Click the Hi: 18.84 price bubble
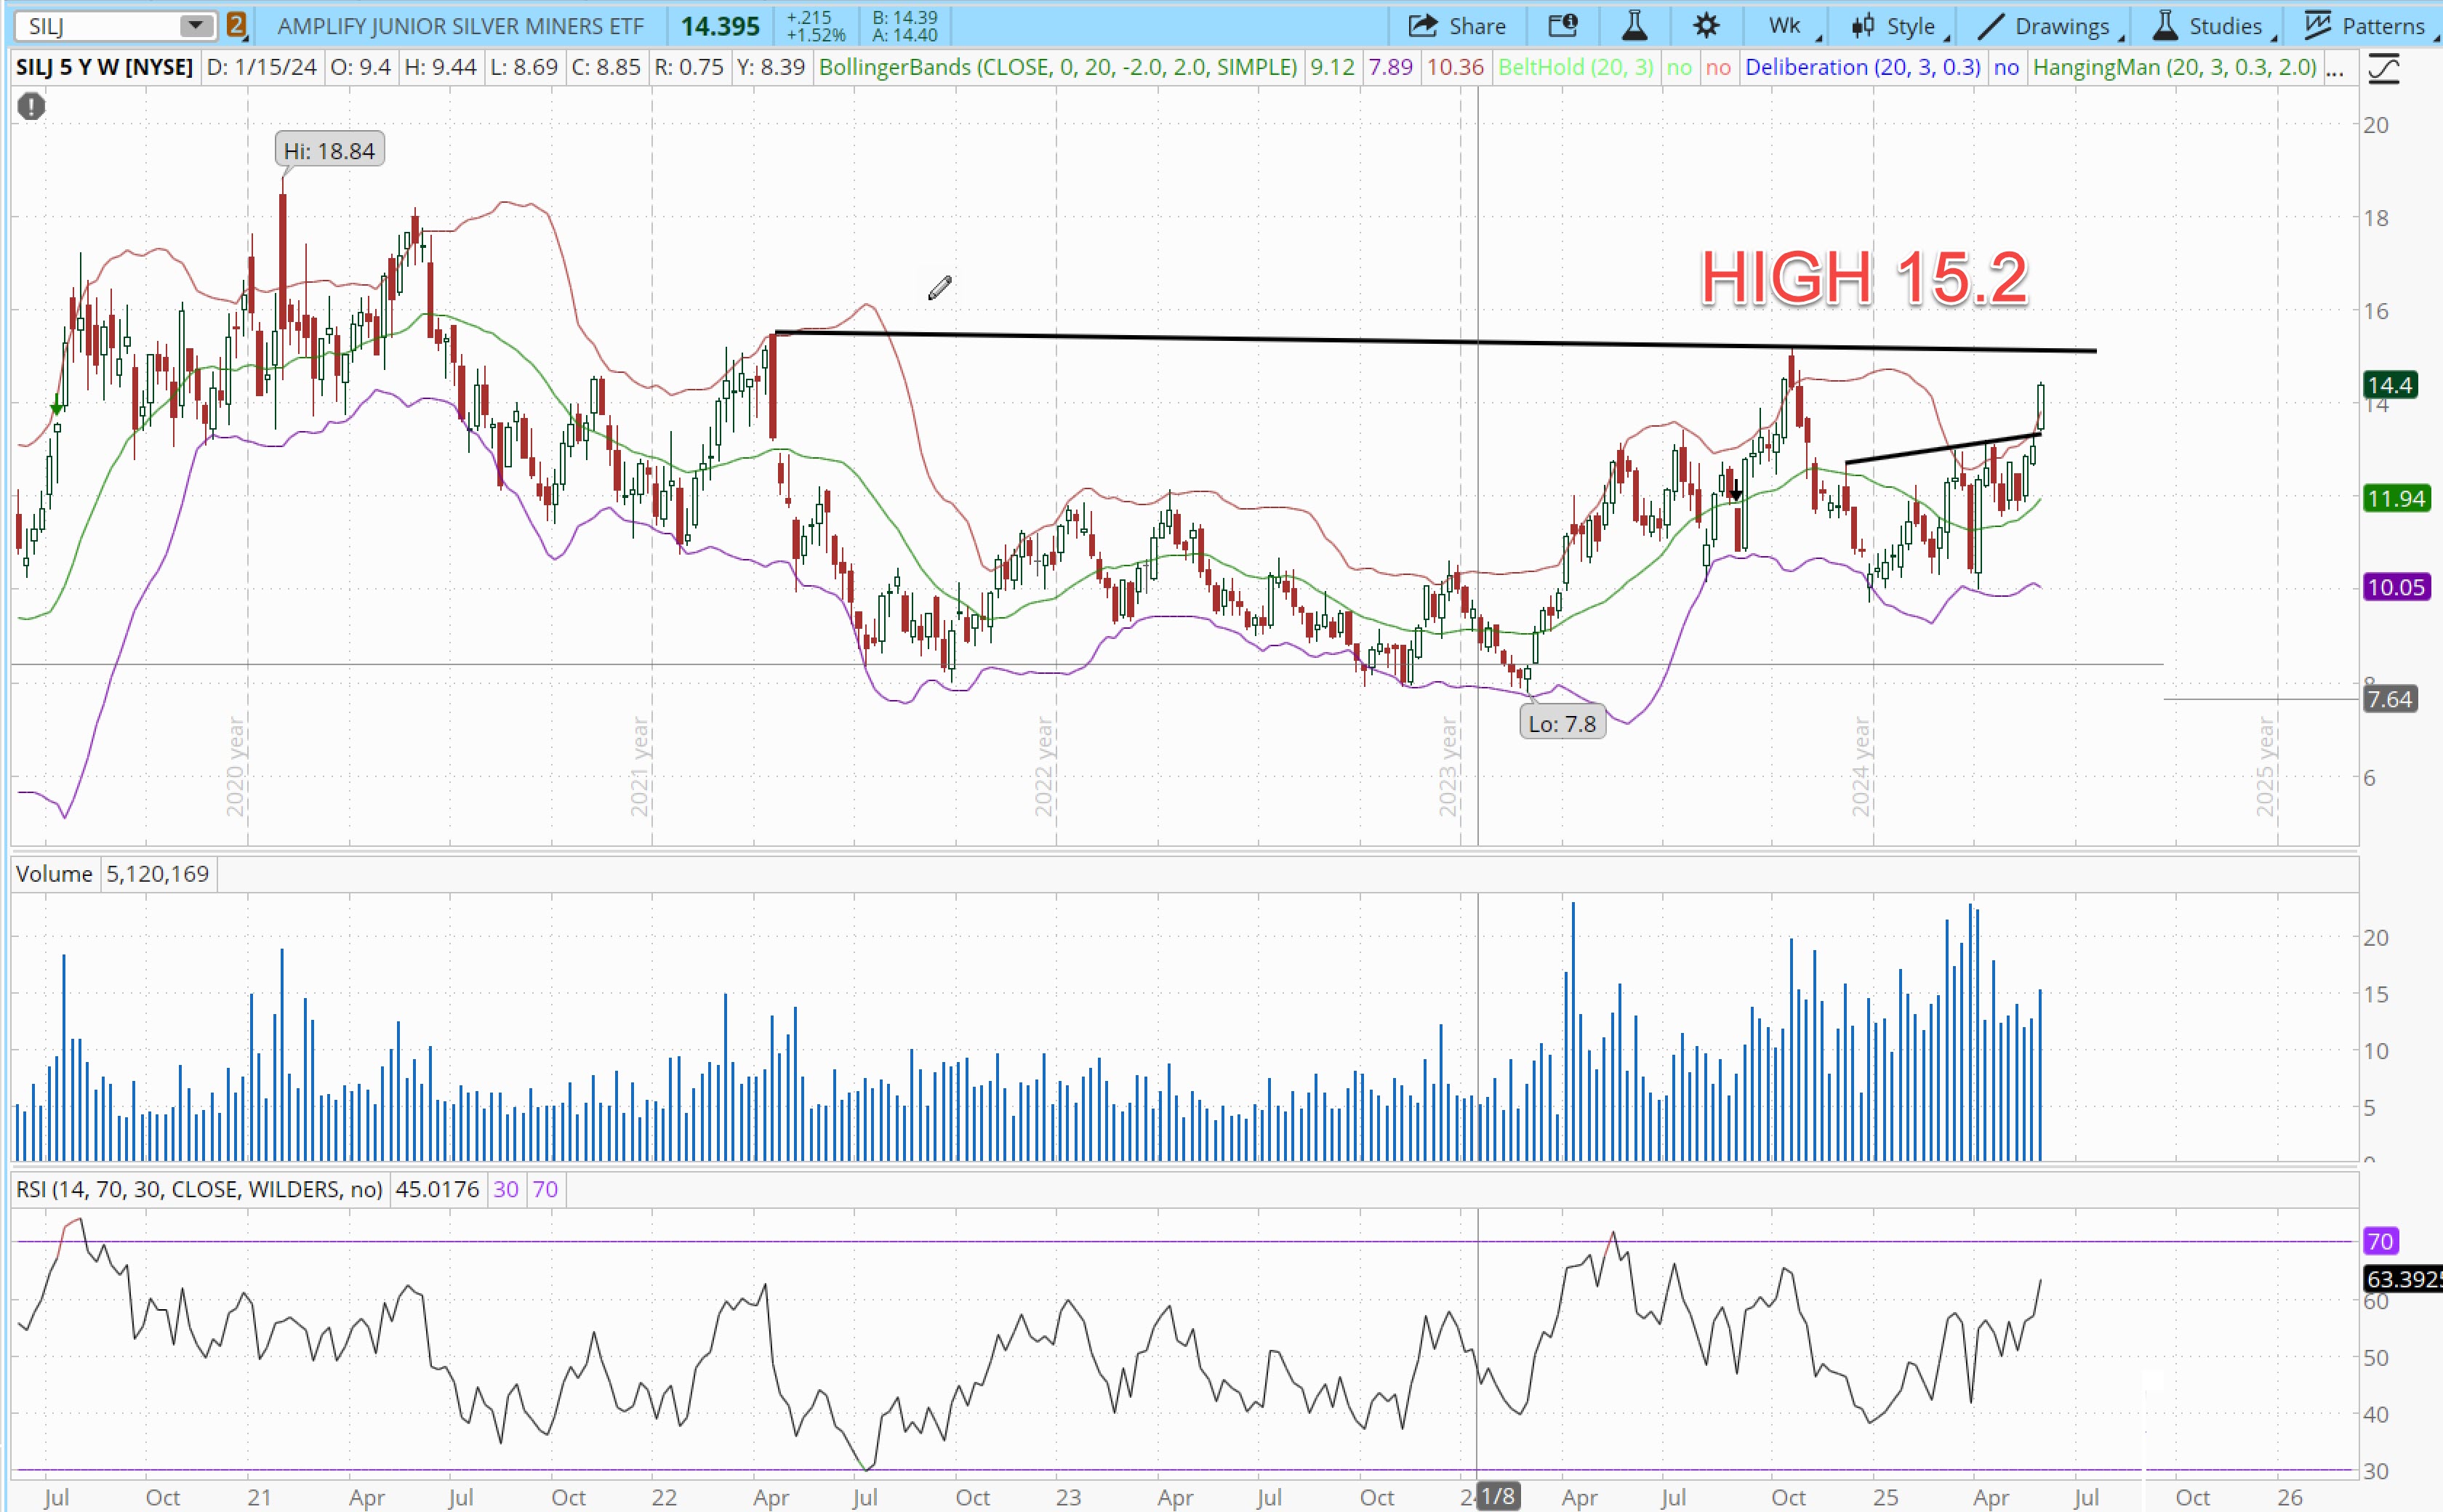This screenshot has width=2443, height=1512. (329, 151)
